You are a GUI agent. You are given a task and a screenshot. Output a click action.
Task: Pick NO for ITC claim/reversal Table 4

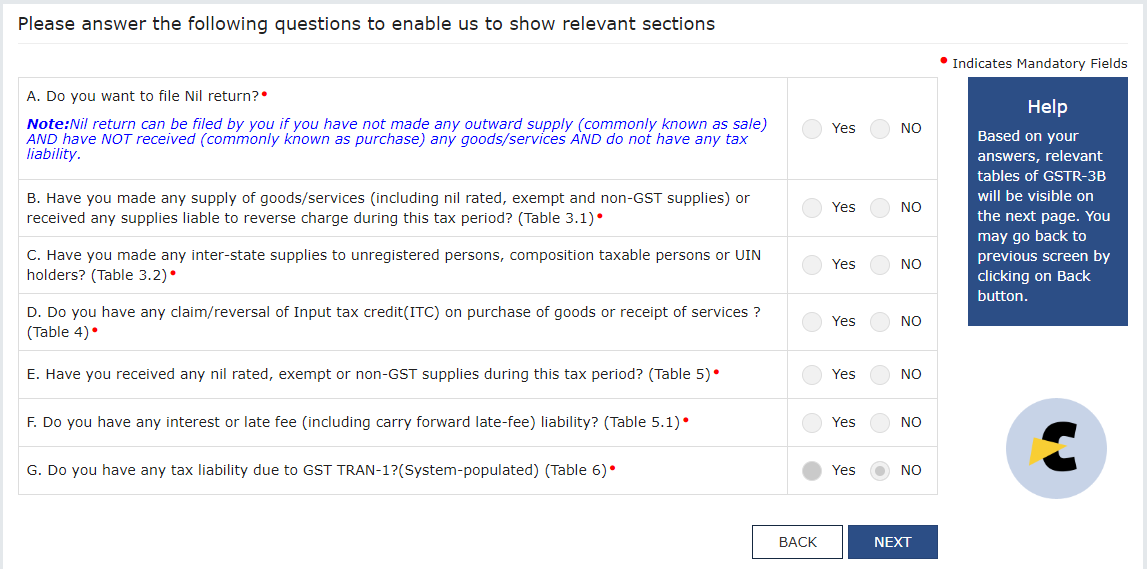(x=880, y=322)
